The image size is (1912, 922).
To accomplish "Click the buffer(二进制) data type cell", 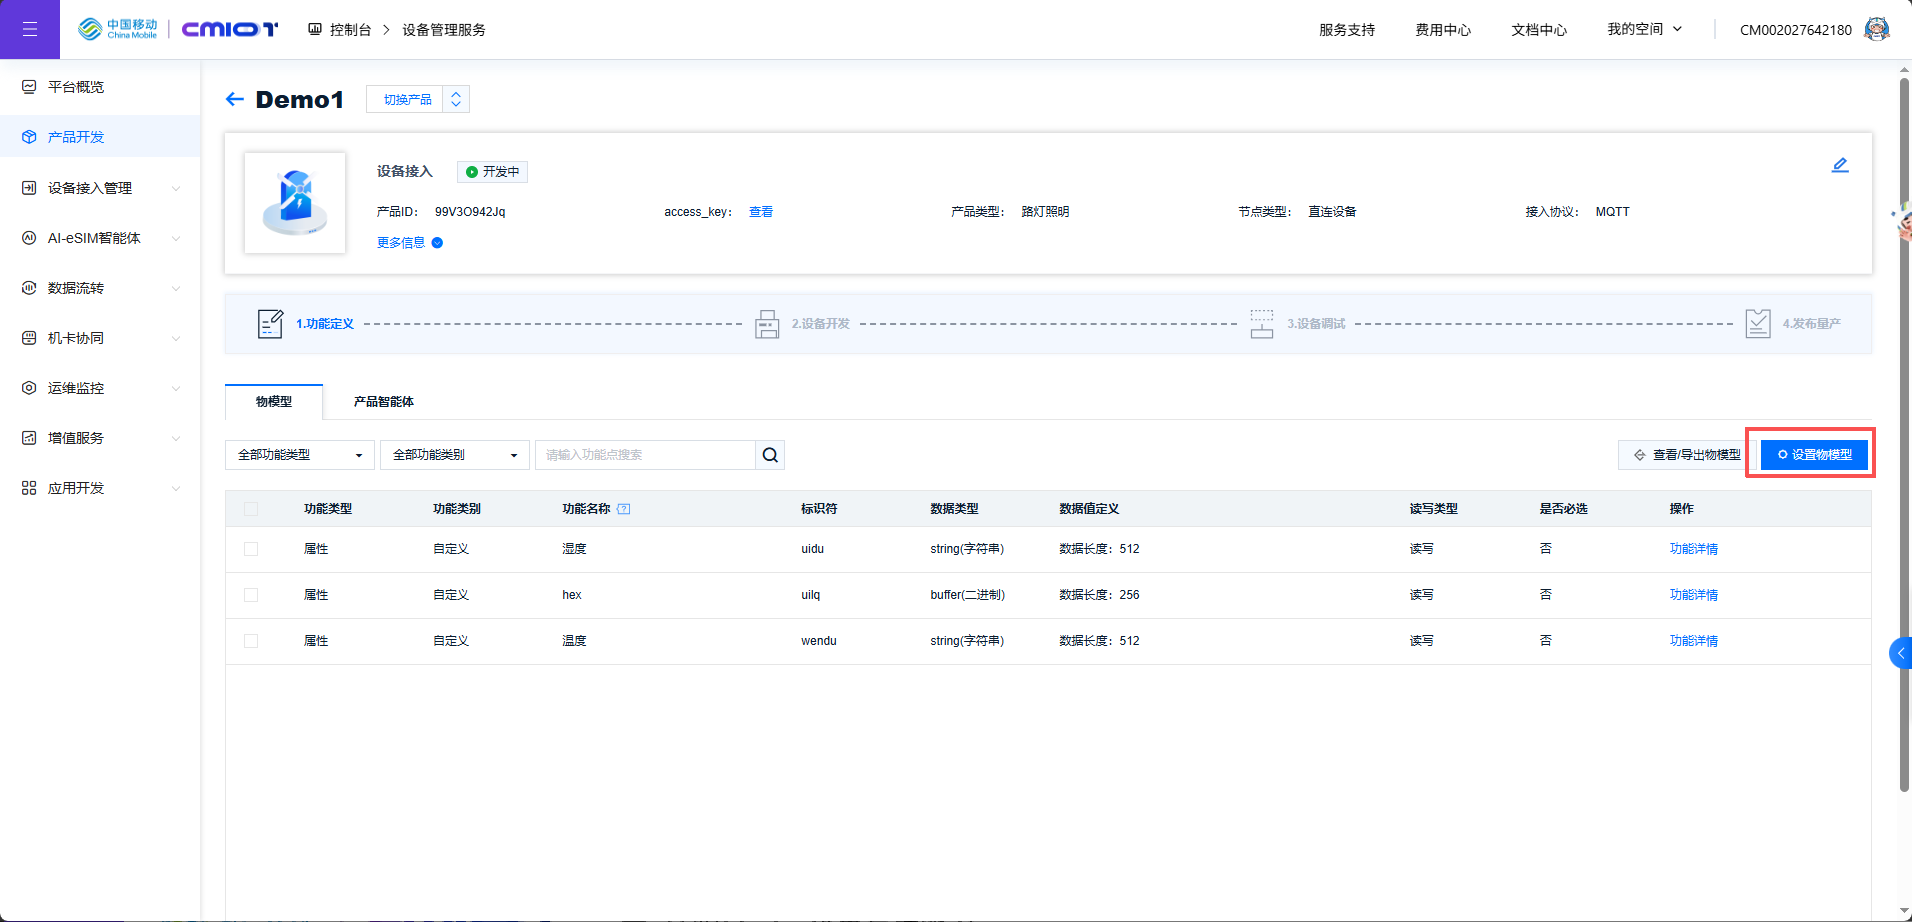I will [968, 595].
